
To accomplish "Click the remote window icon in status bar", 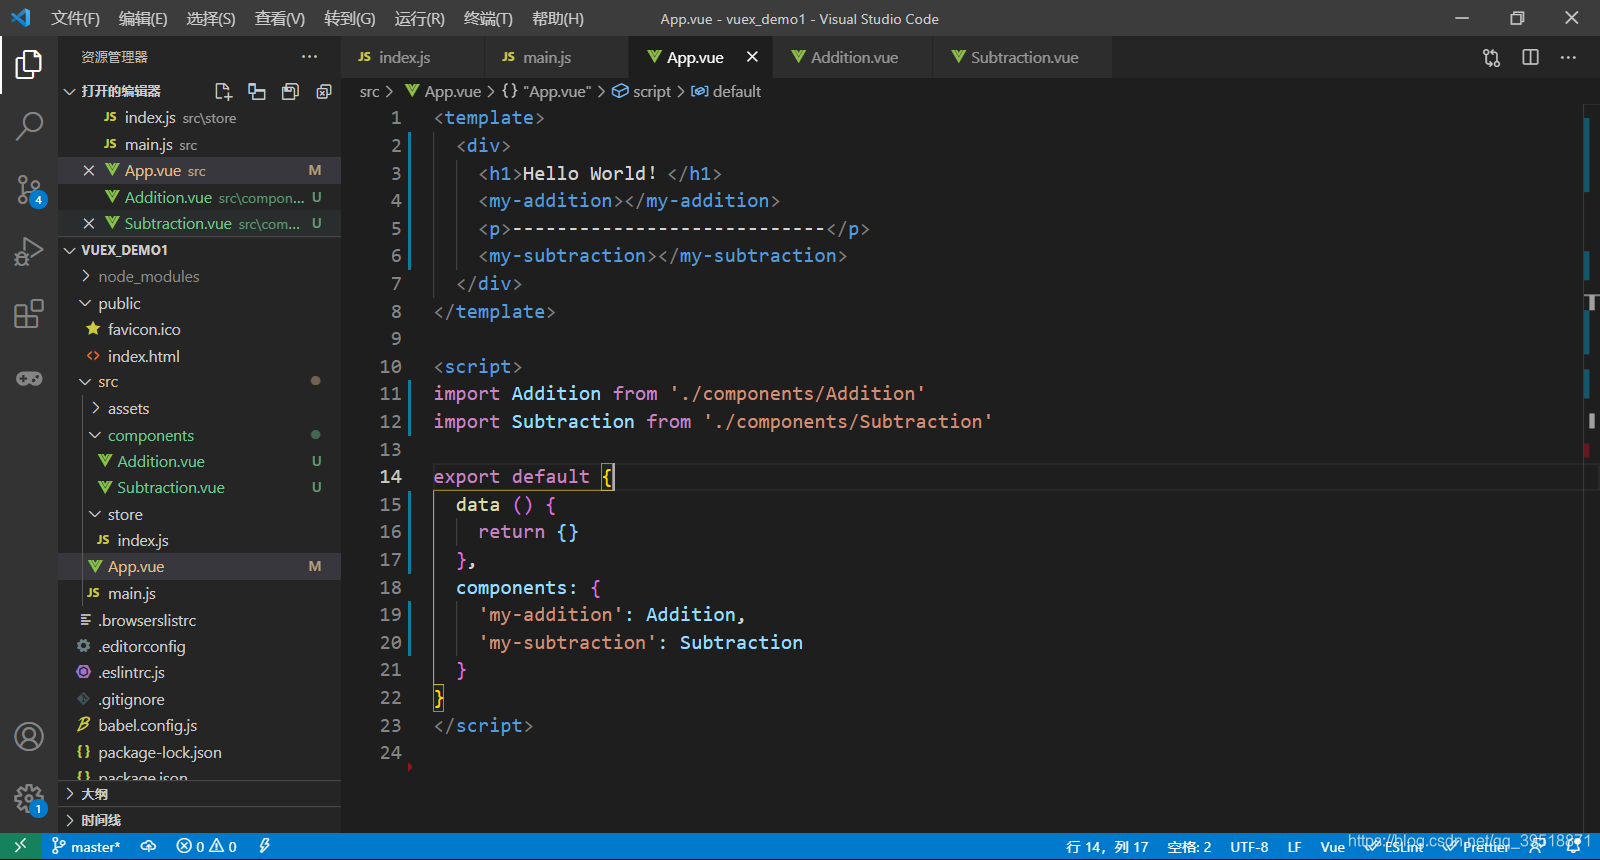I will pyautogui.click(x=20, y=846).
